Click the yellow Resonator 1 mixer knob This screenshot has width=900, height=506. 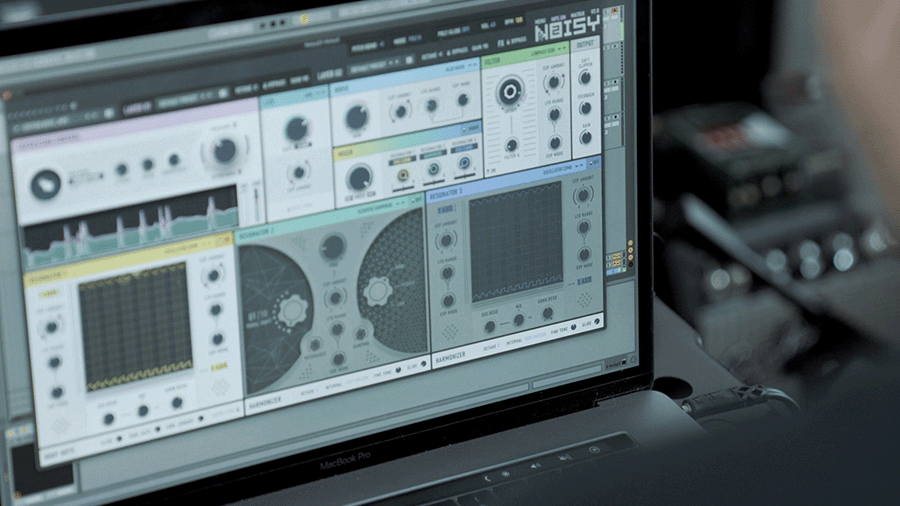(x=403, y=176)
